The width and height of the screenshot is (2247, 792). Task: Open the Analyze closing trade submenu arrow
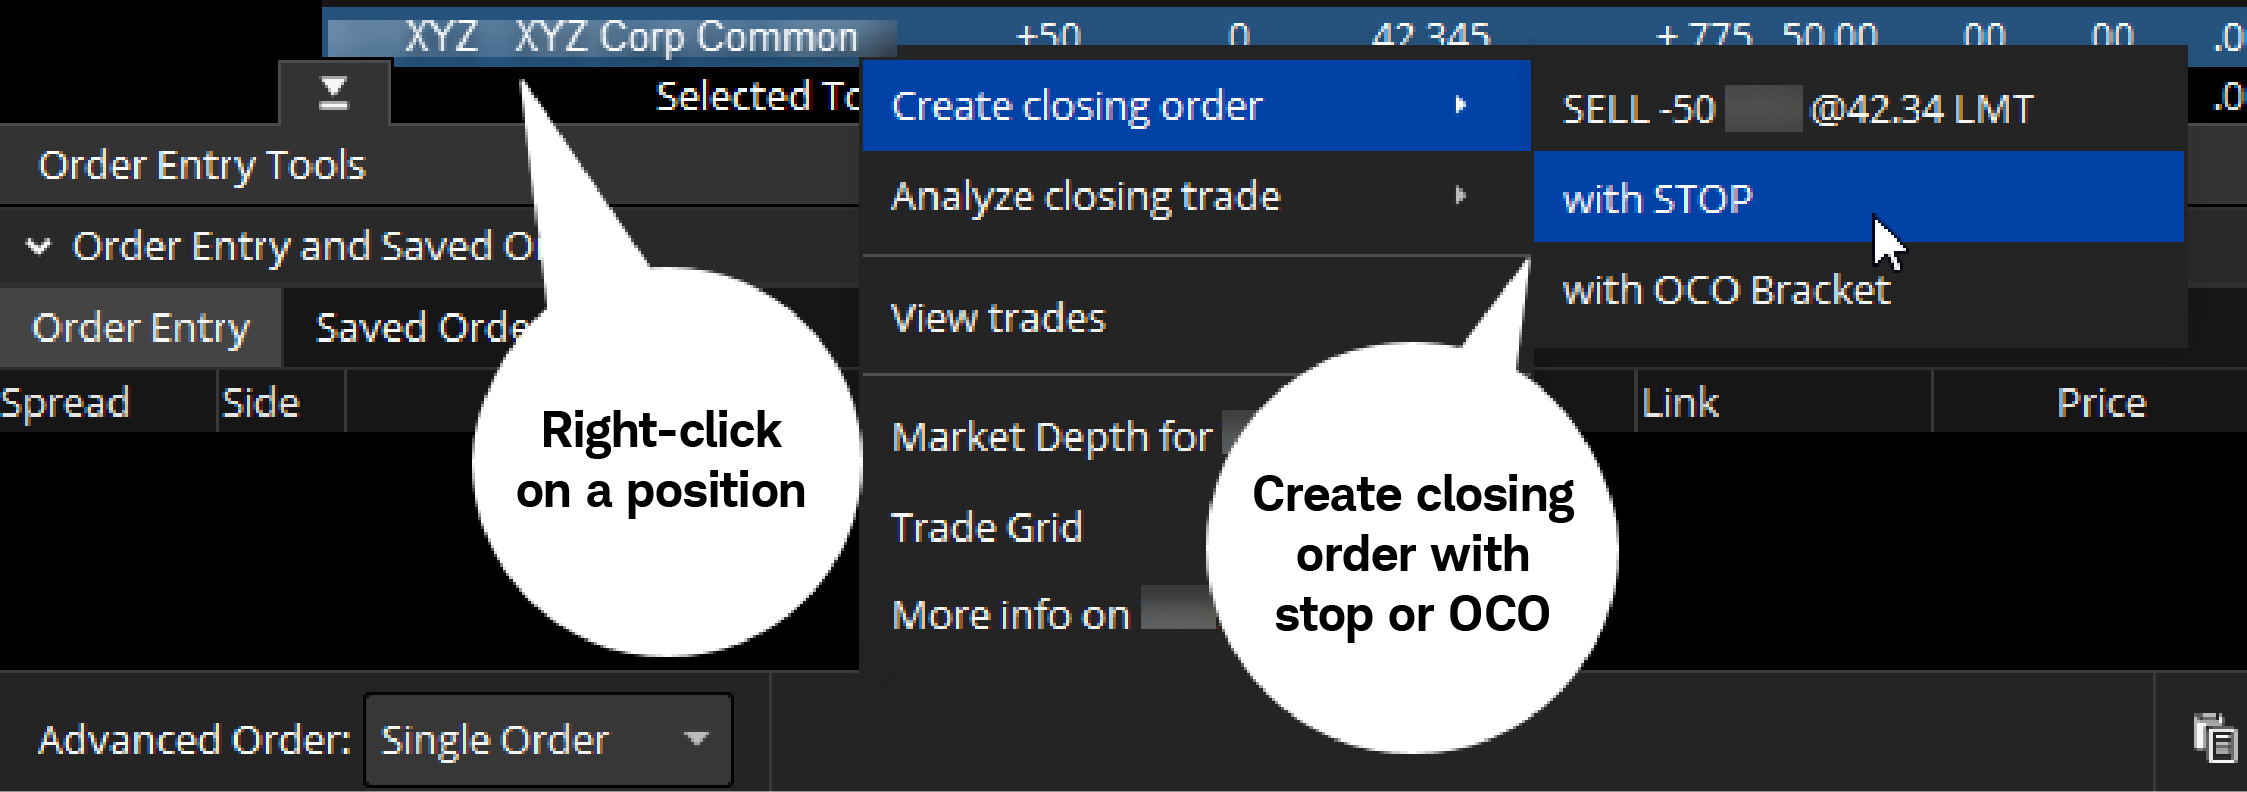click(x=1461, y=196)
